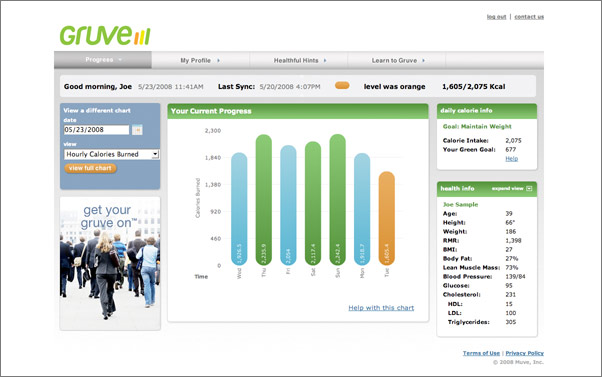This screenshot has width=602, height=377.
Task: Click the Joe Sample name
Action: coord(460,204)
